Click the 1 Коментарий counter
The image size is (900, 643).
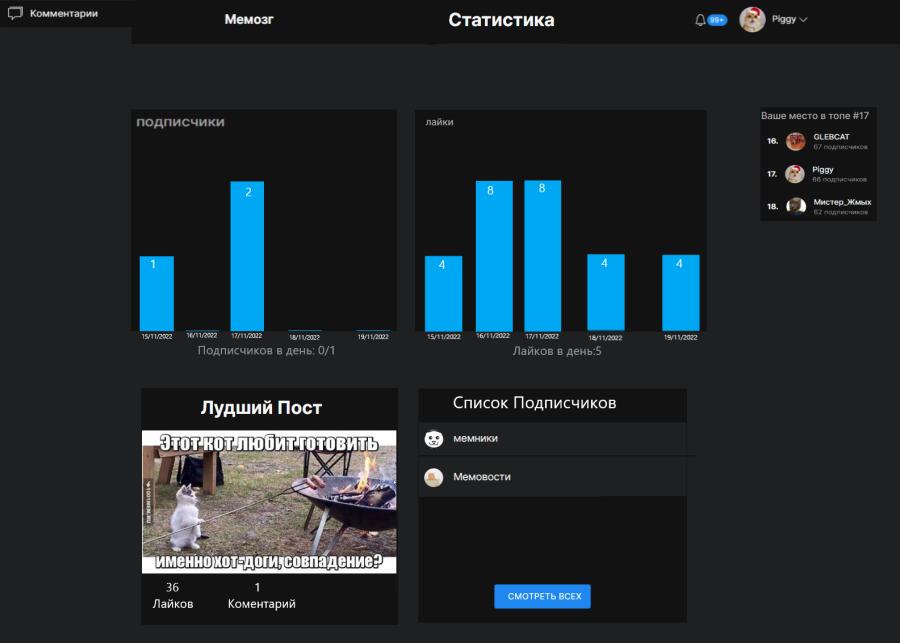[261, 595]
